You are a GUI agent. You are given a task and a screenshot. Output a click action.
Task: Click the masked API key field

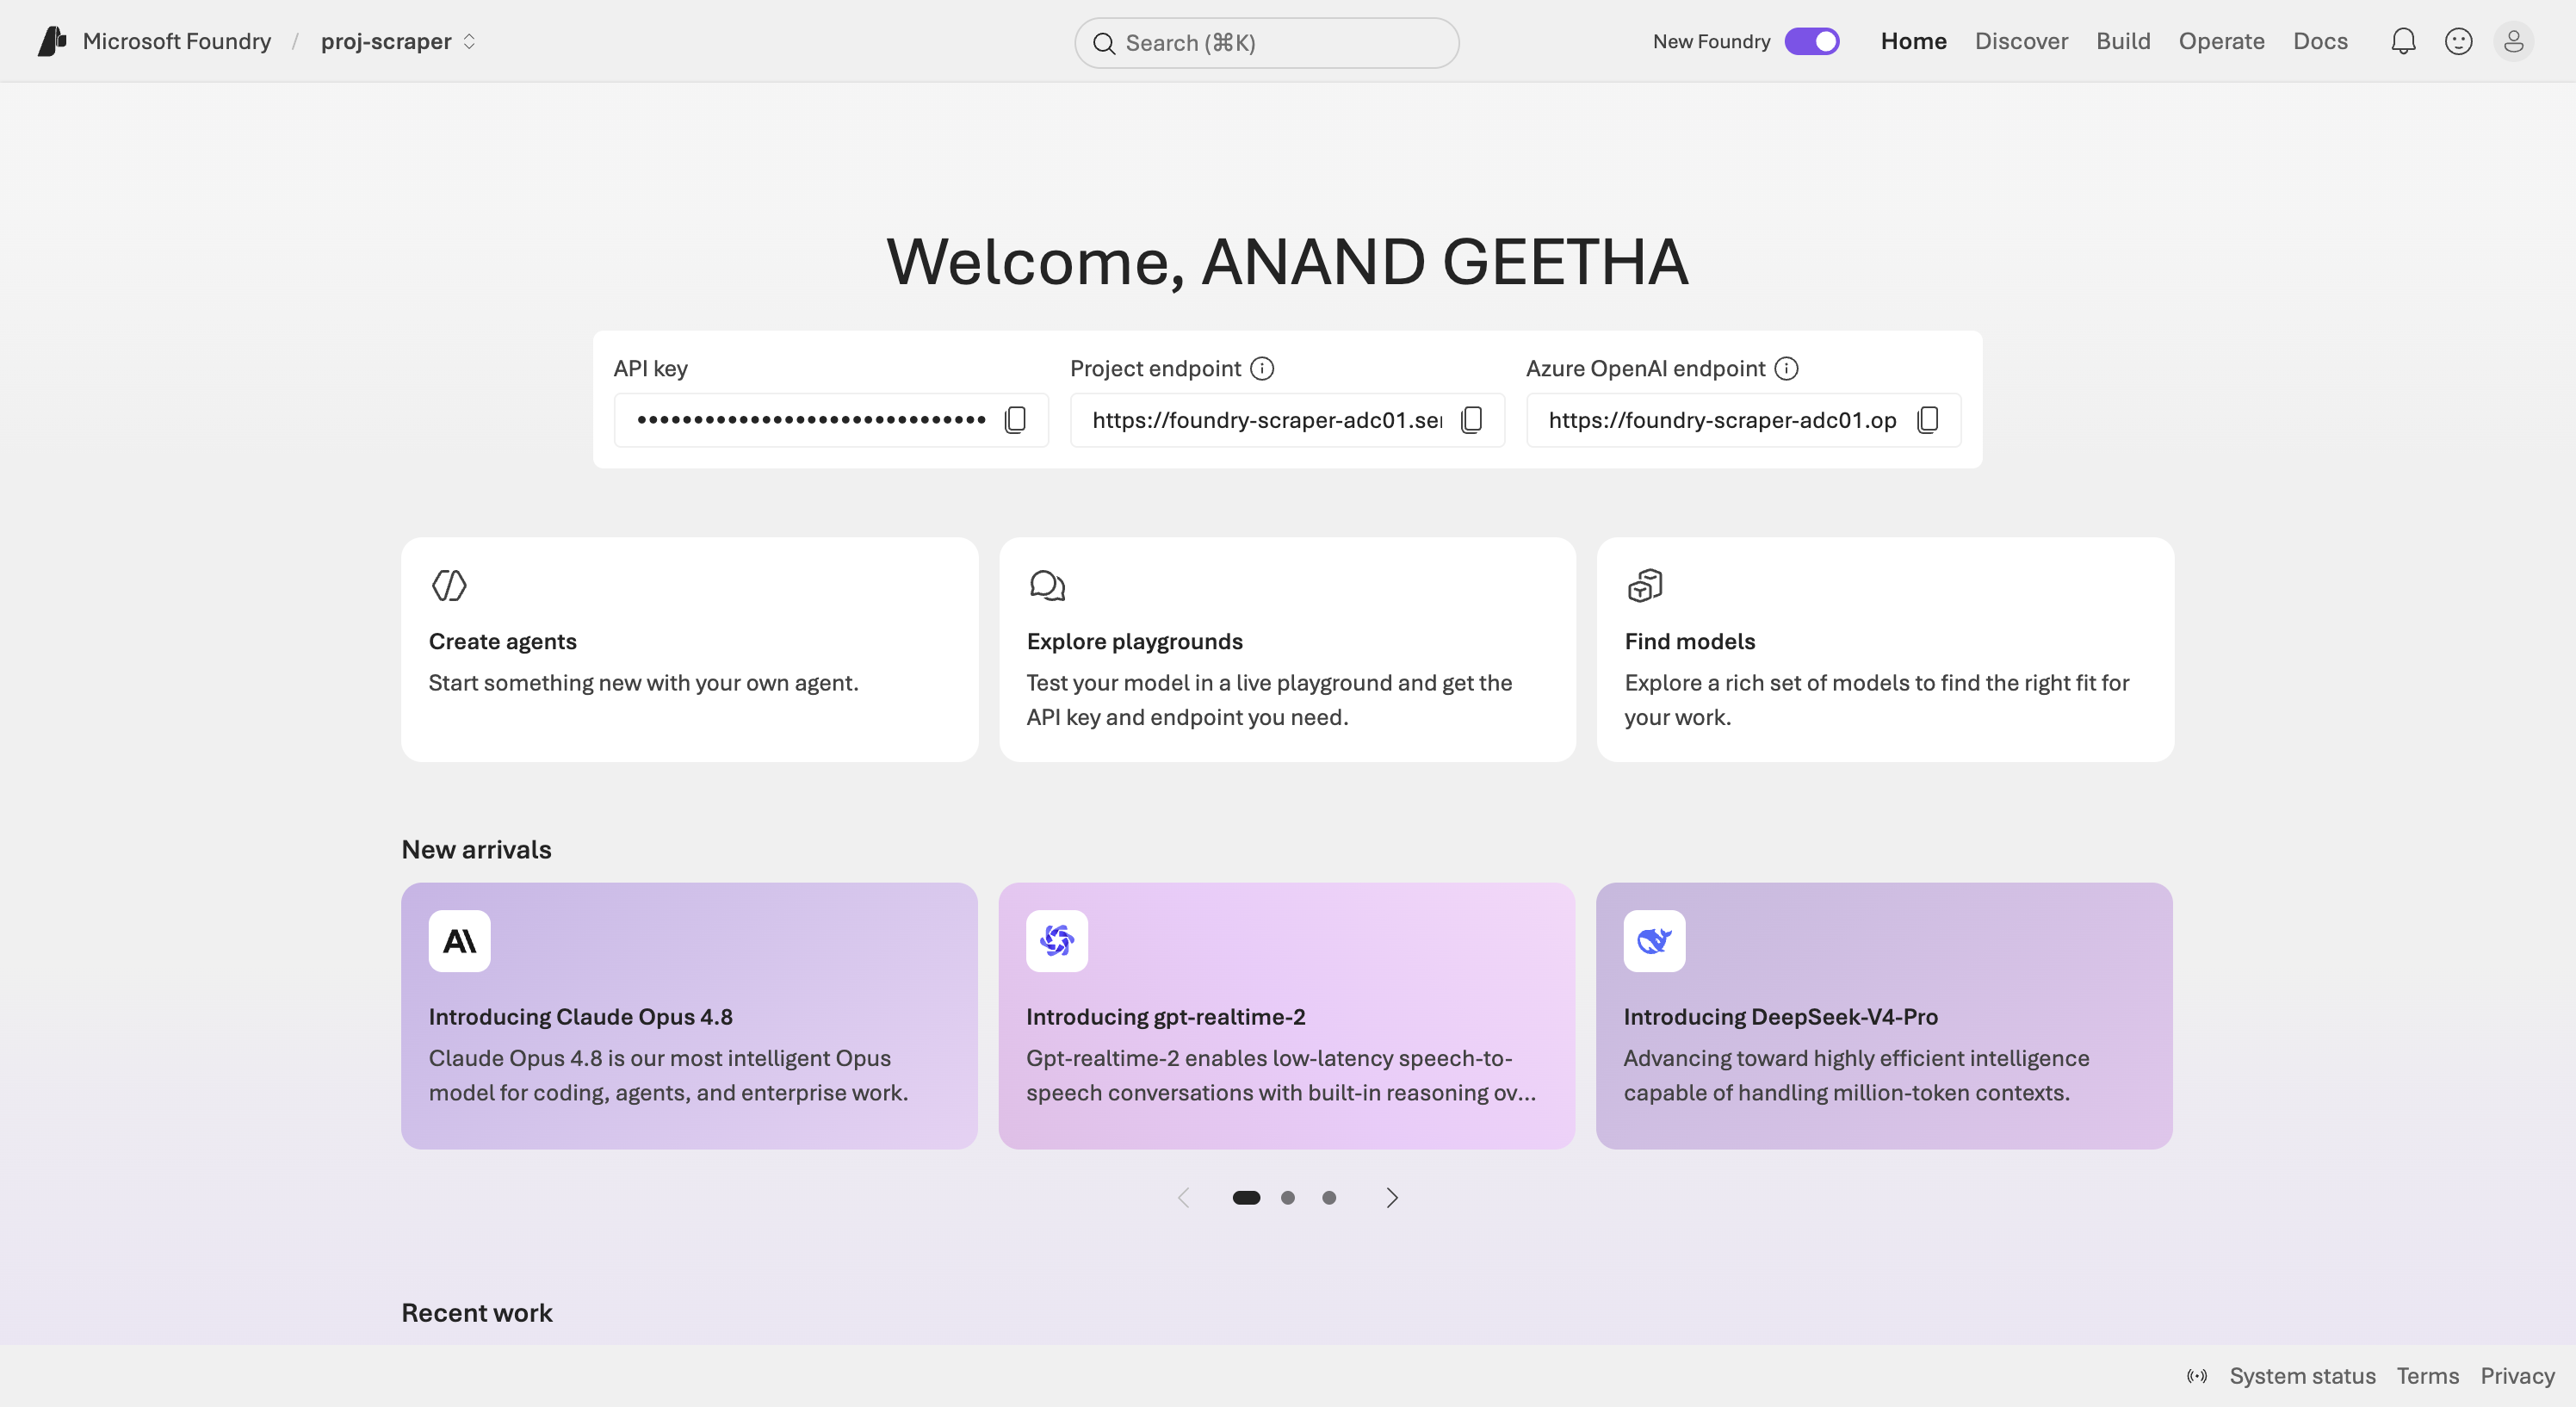coord(831,420)
